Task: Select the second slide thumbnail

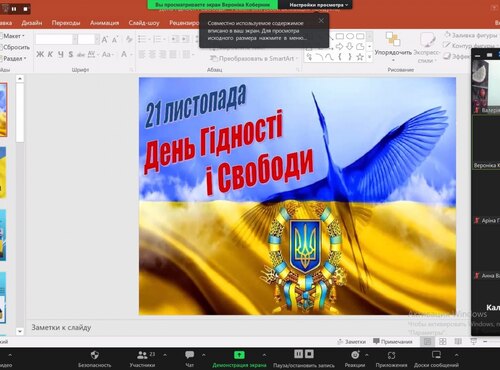Action: (x=3, y=172)
